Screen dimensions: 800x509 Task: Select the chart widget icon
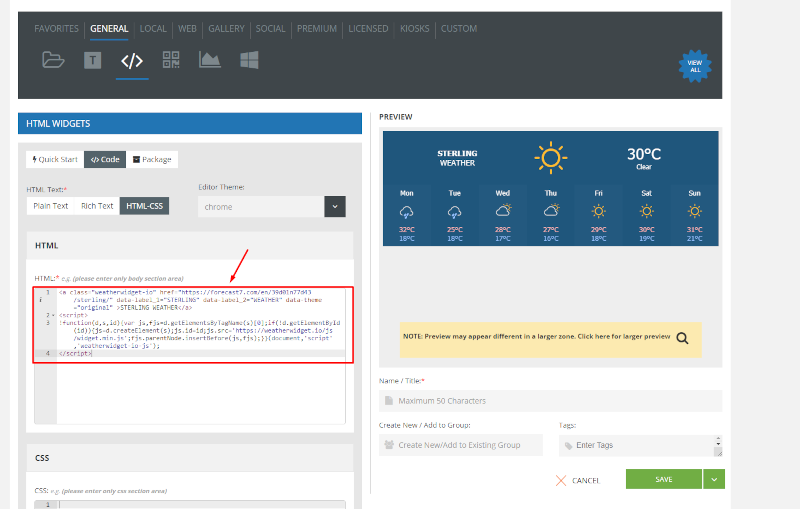point(210,60)
